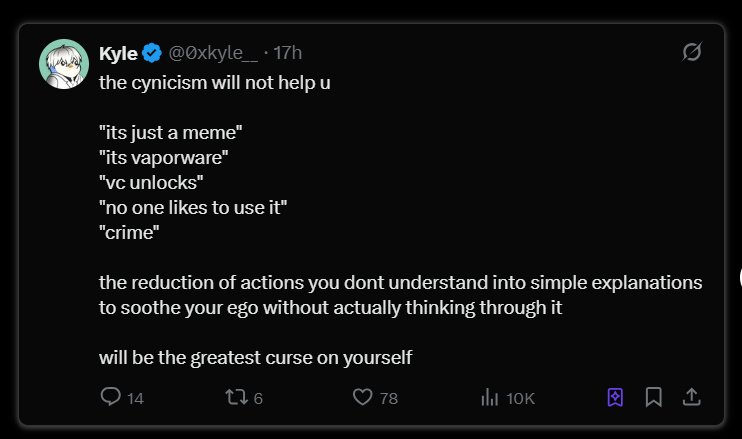Click the purple starred bookmark icon

(615, 397)
